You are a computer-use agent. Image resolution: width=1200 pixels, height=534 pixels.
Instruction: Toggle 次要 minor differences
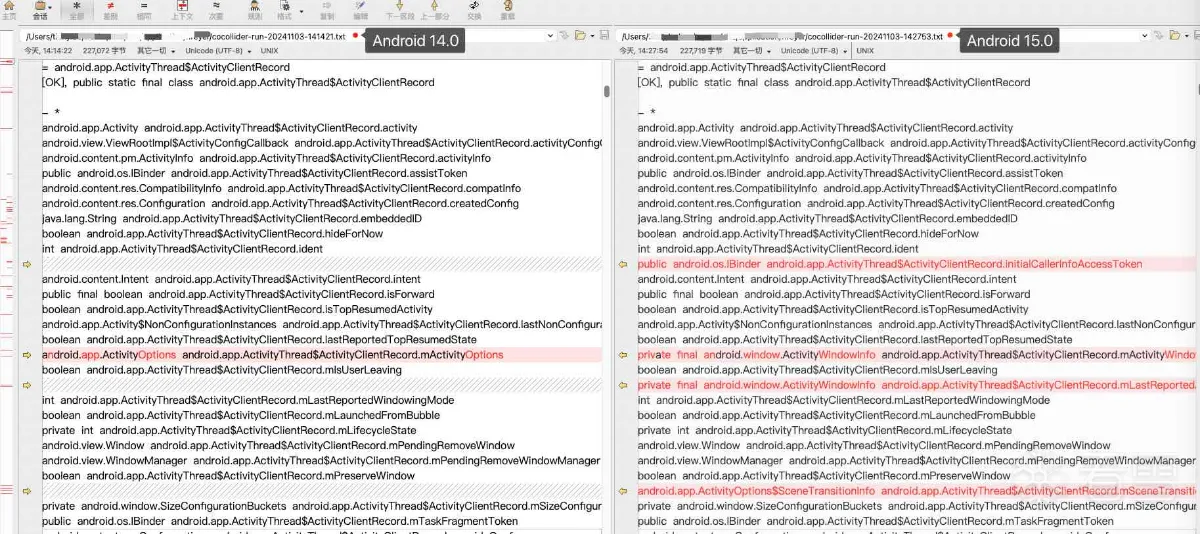point(216,10)
